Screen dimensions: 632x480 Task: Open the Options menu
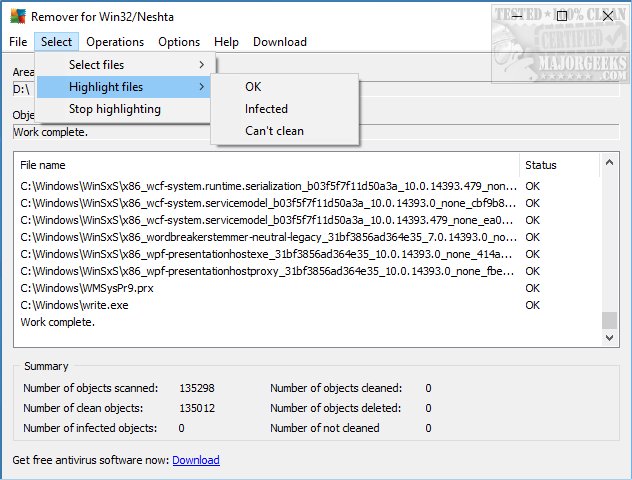[x=179, y=42]
